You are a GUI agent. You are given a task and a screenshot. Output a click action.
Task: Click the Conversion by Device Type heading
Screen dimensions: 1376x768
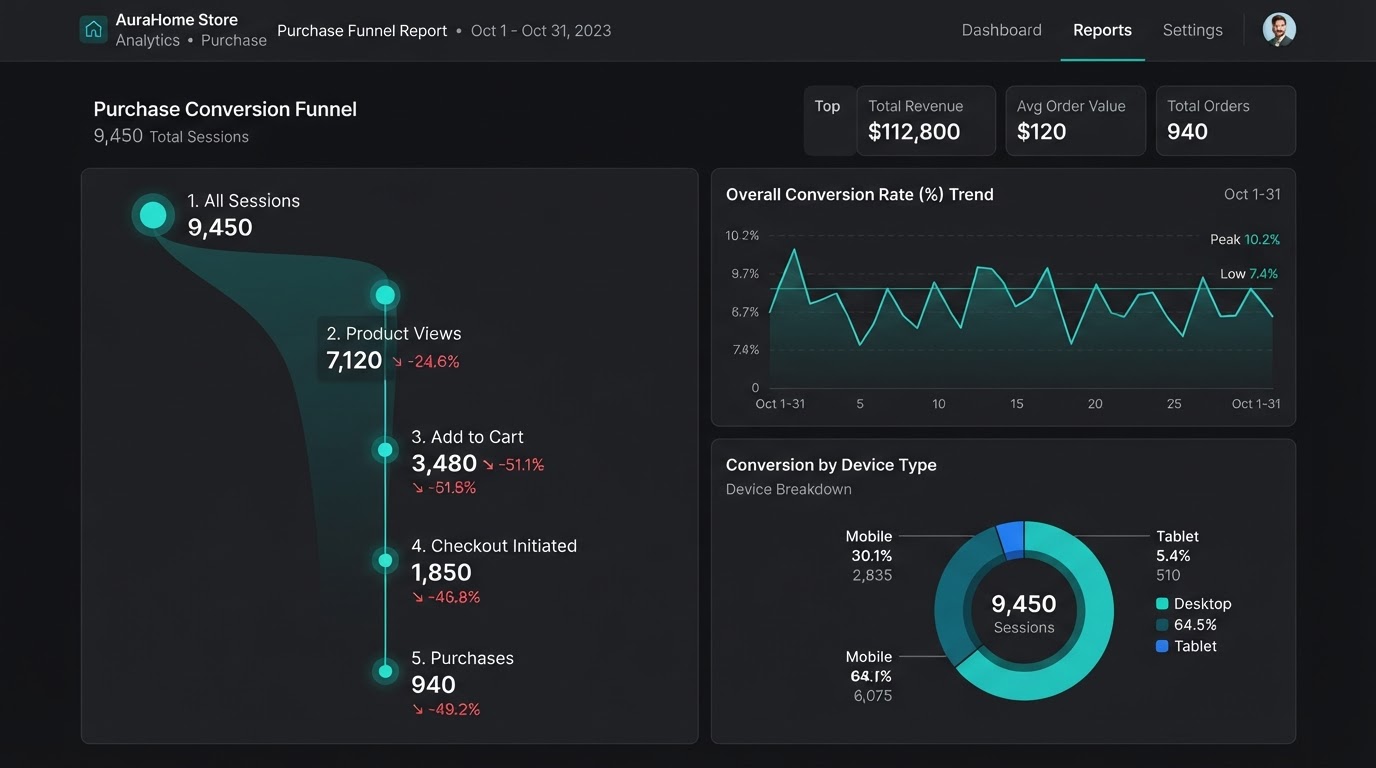pyautogui.click(x=831, y=465)
